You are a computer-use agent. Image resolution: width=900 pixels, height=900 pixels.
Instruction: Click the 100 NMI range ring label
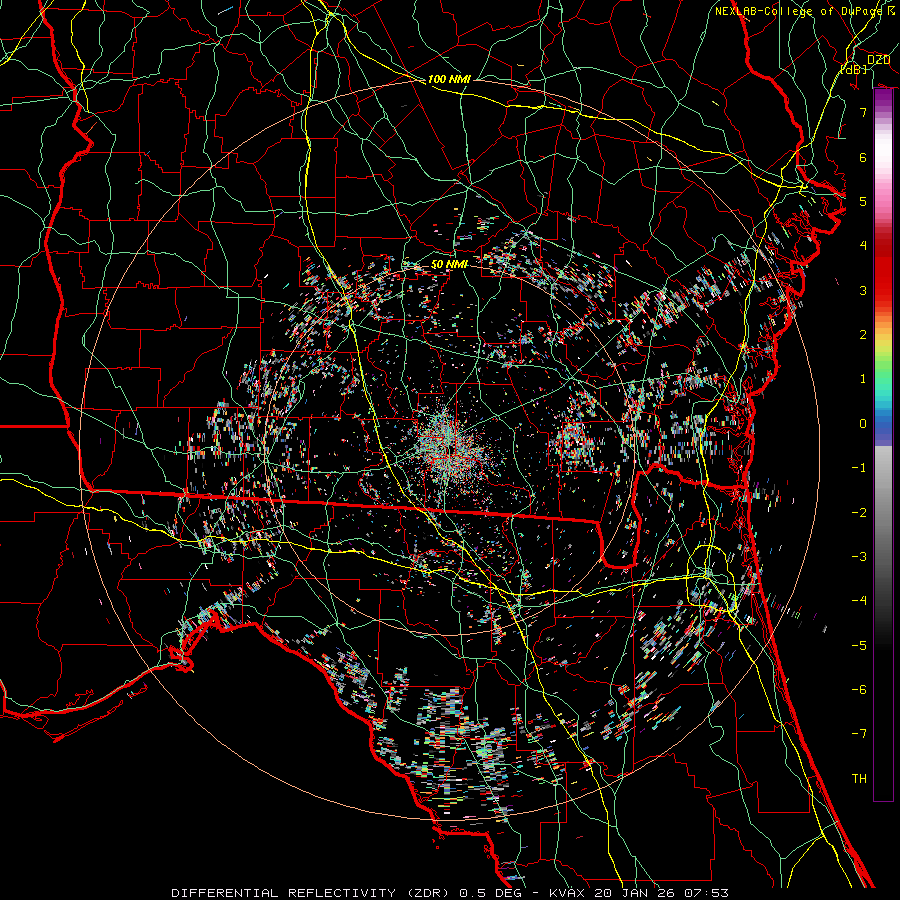point(449,79)
